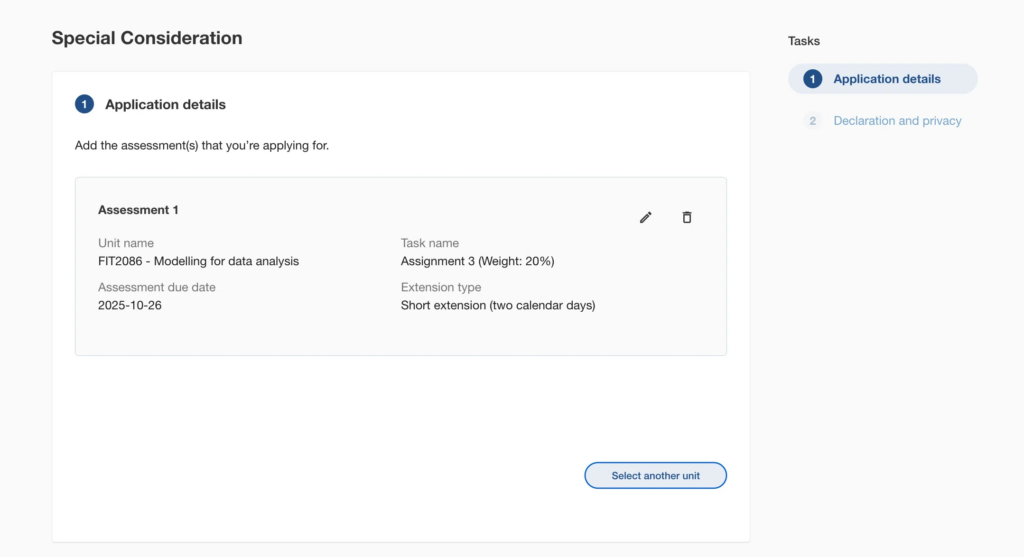
Task: Open Application details in the Tasks list
Action: click(x=886, y=79)
